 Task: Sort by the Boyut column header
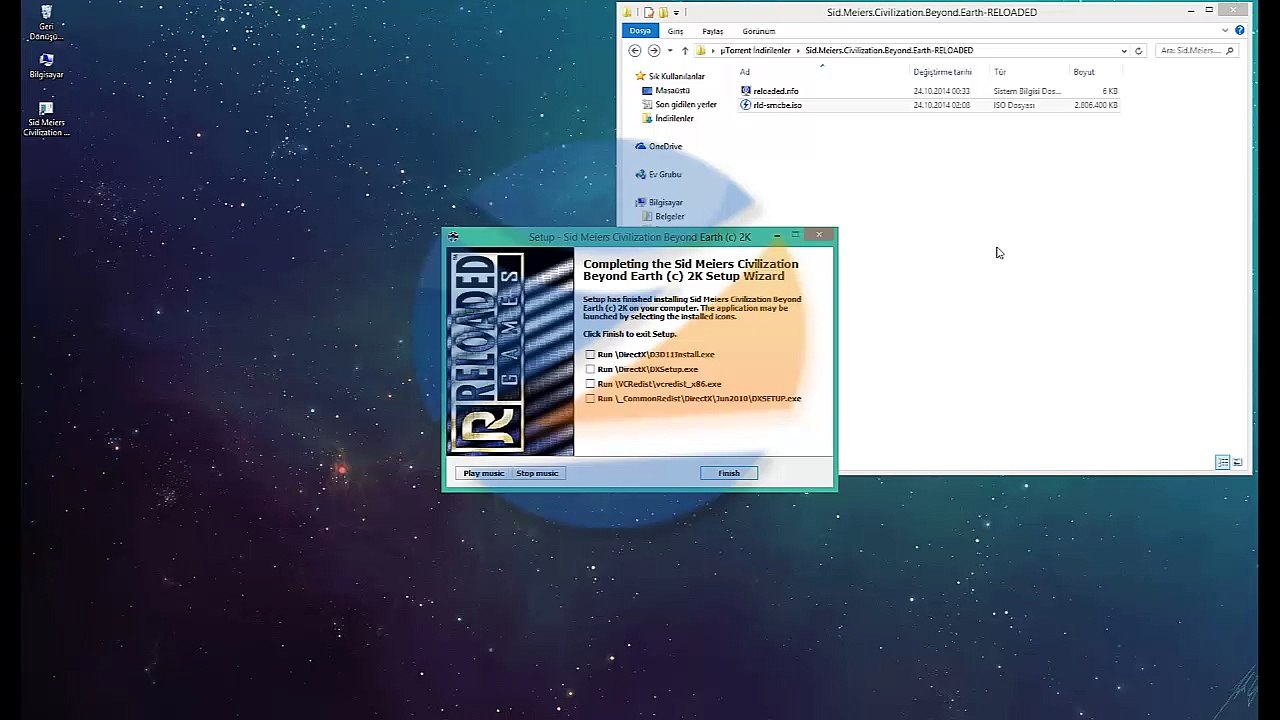pos(1084,72)
